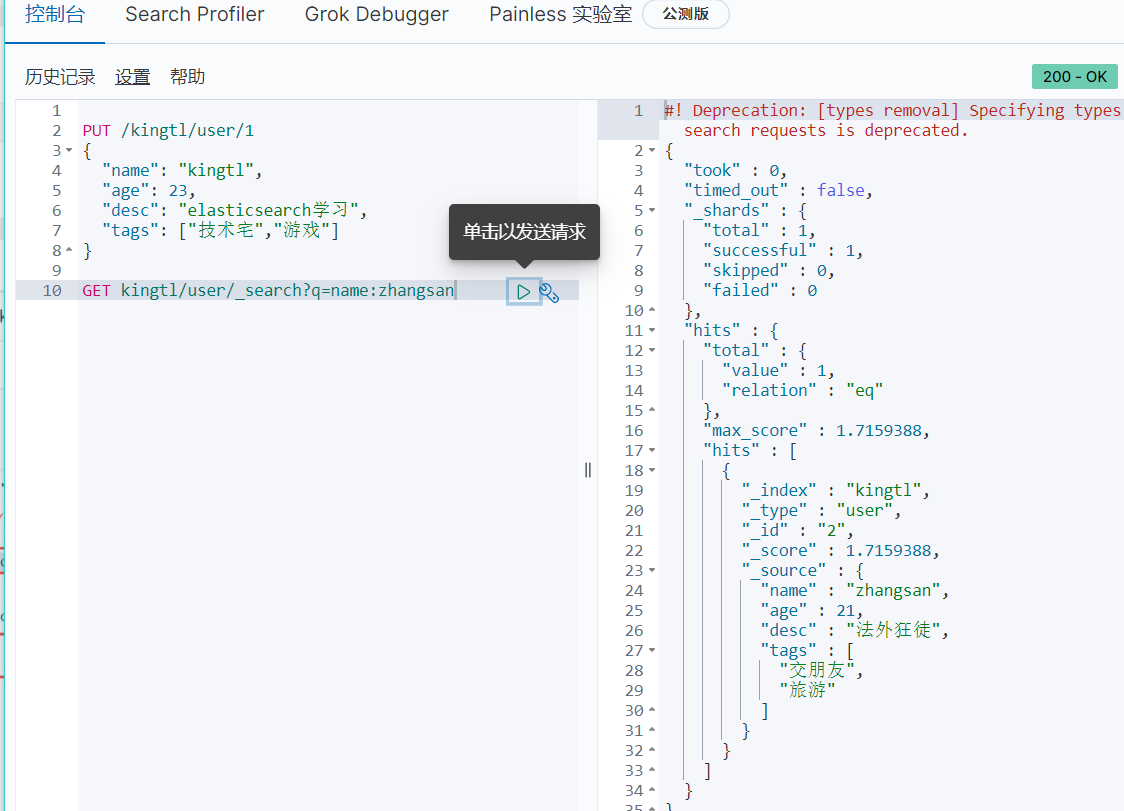The height and width of the screenshot is (811, 1124).
Task: Fold the "_source" object in the response
Action: pyautogui.click(x=652, y=571)
